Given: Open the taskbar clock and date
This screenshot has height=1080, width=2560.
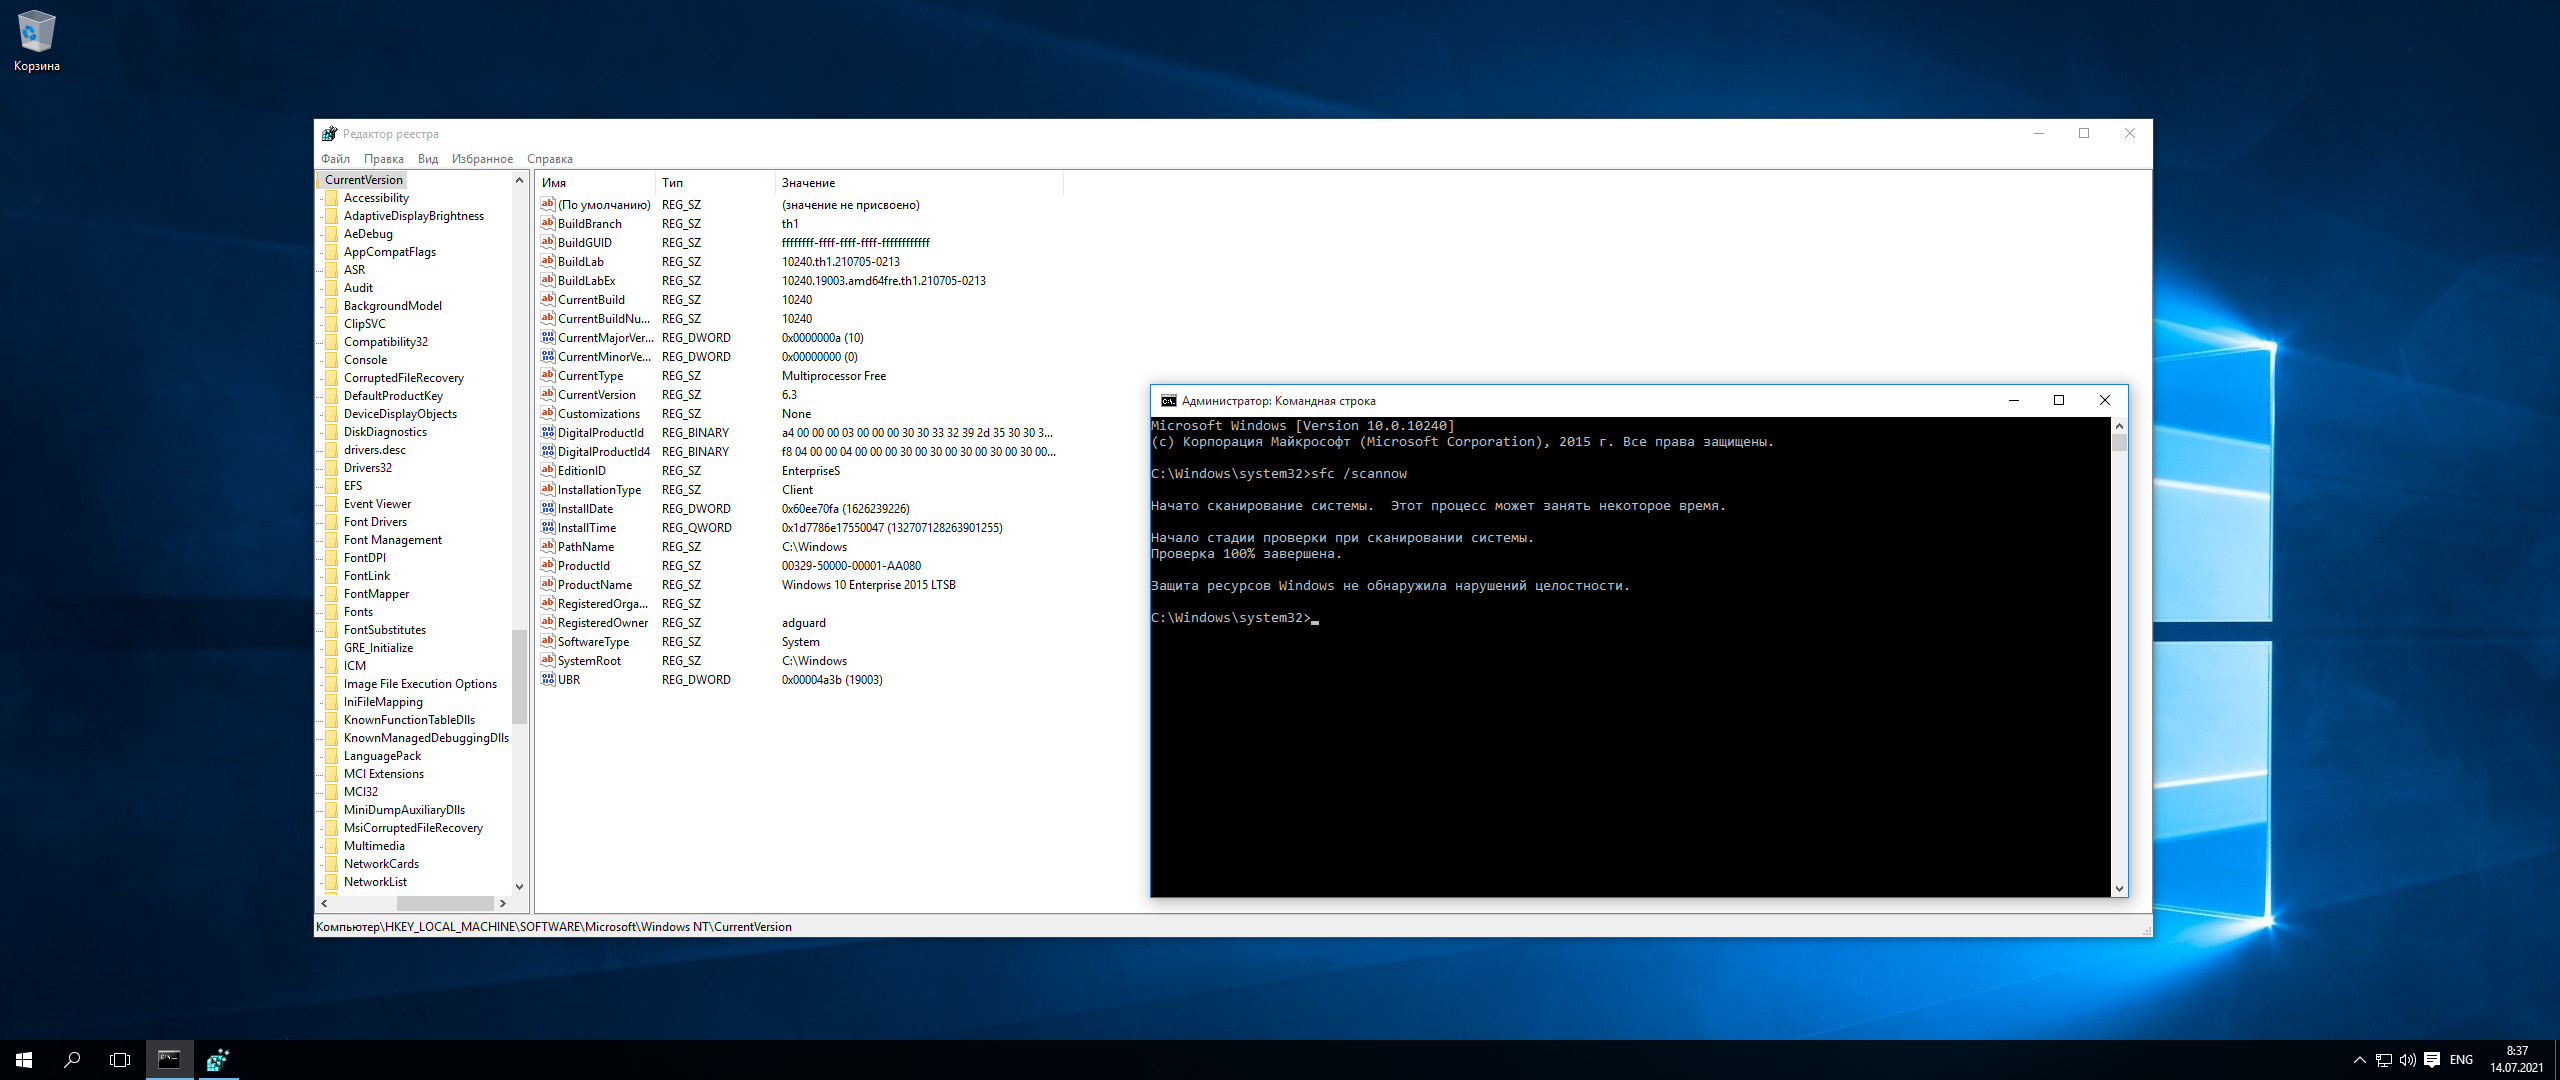Looking at the screenshot, I should click(2516, 1060).
